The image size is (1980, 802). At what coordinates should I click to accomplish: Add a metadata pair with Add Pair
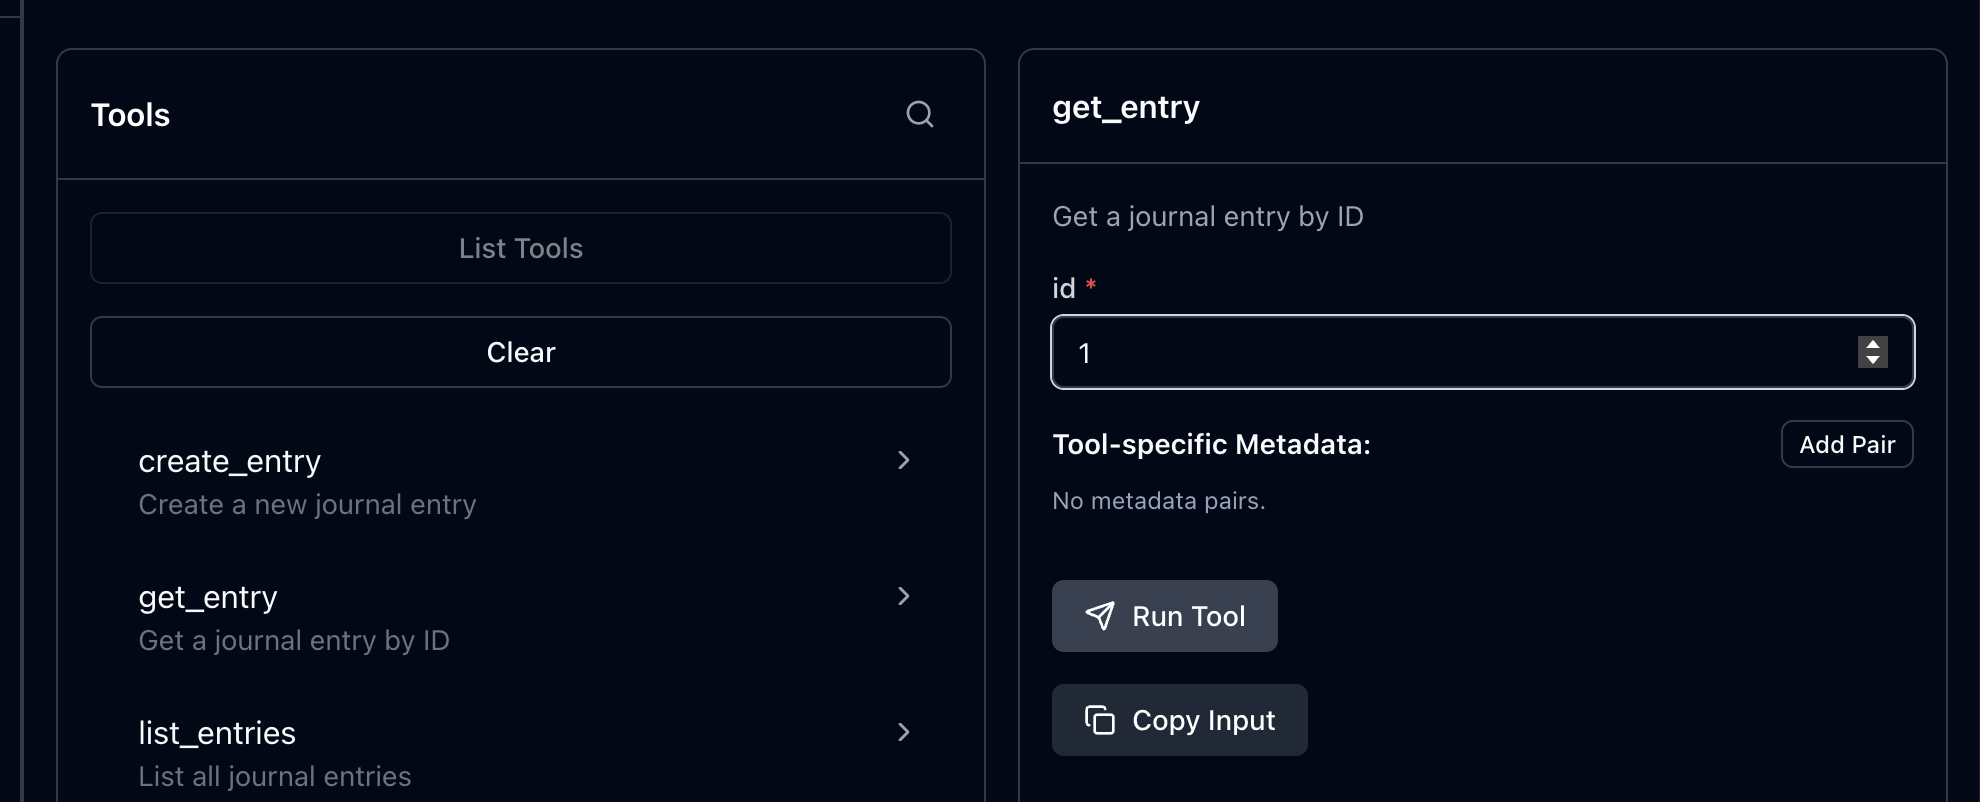(1846, 444)
